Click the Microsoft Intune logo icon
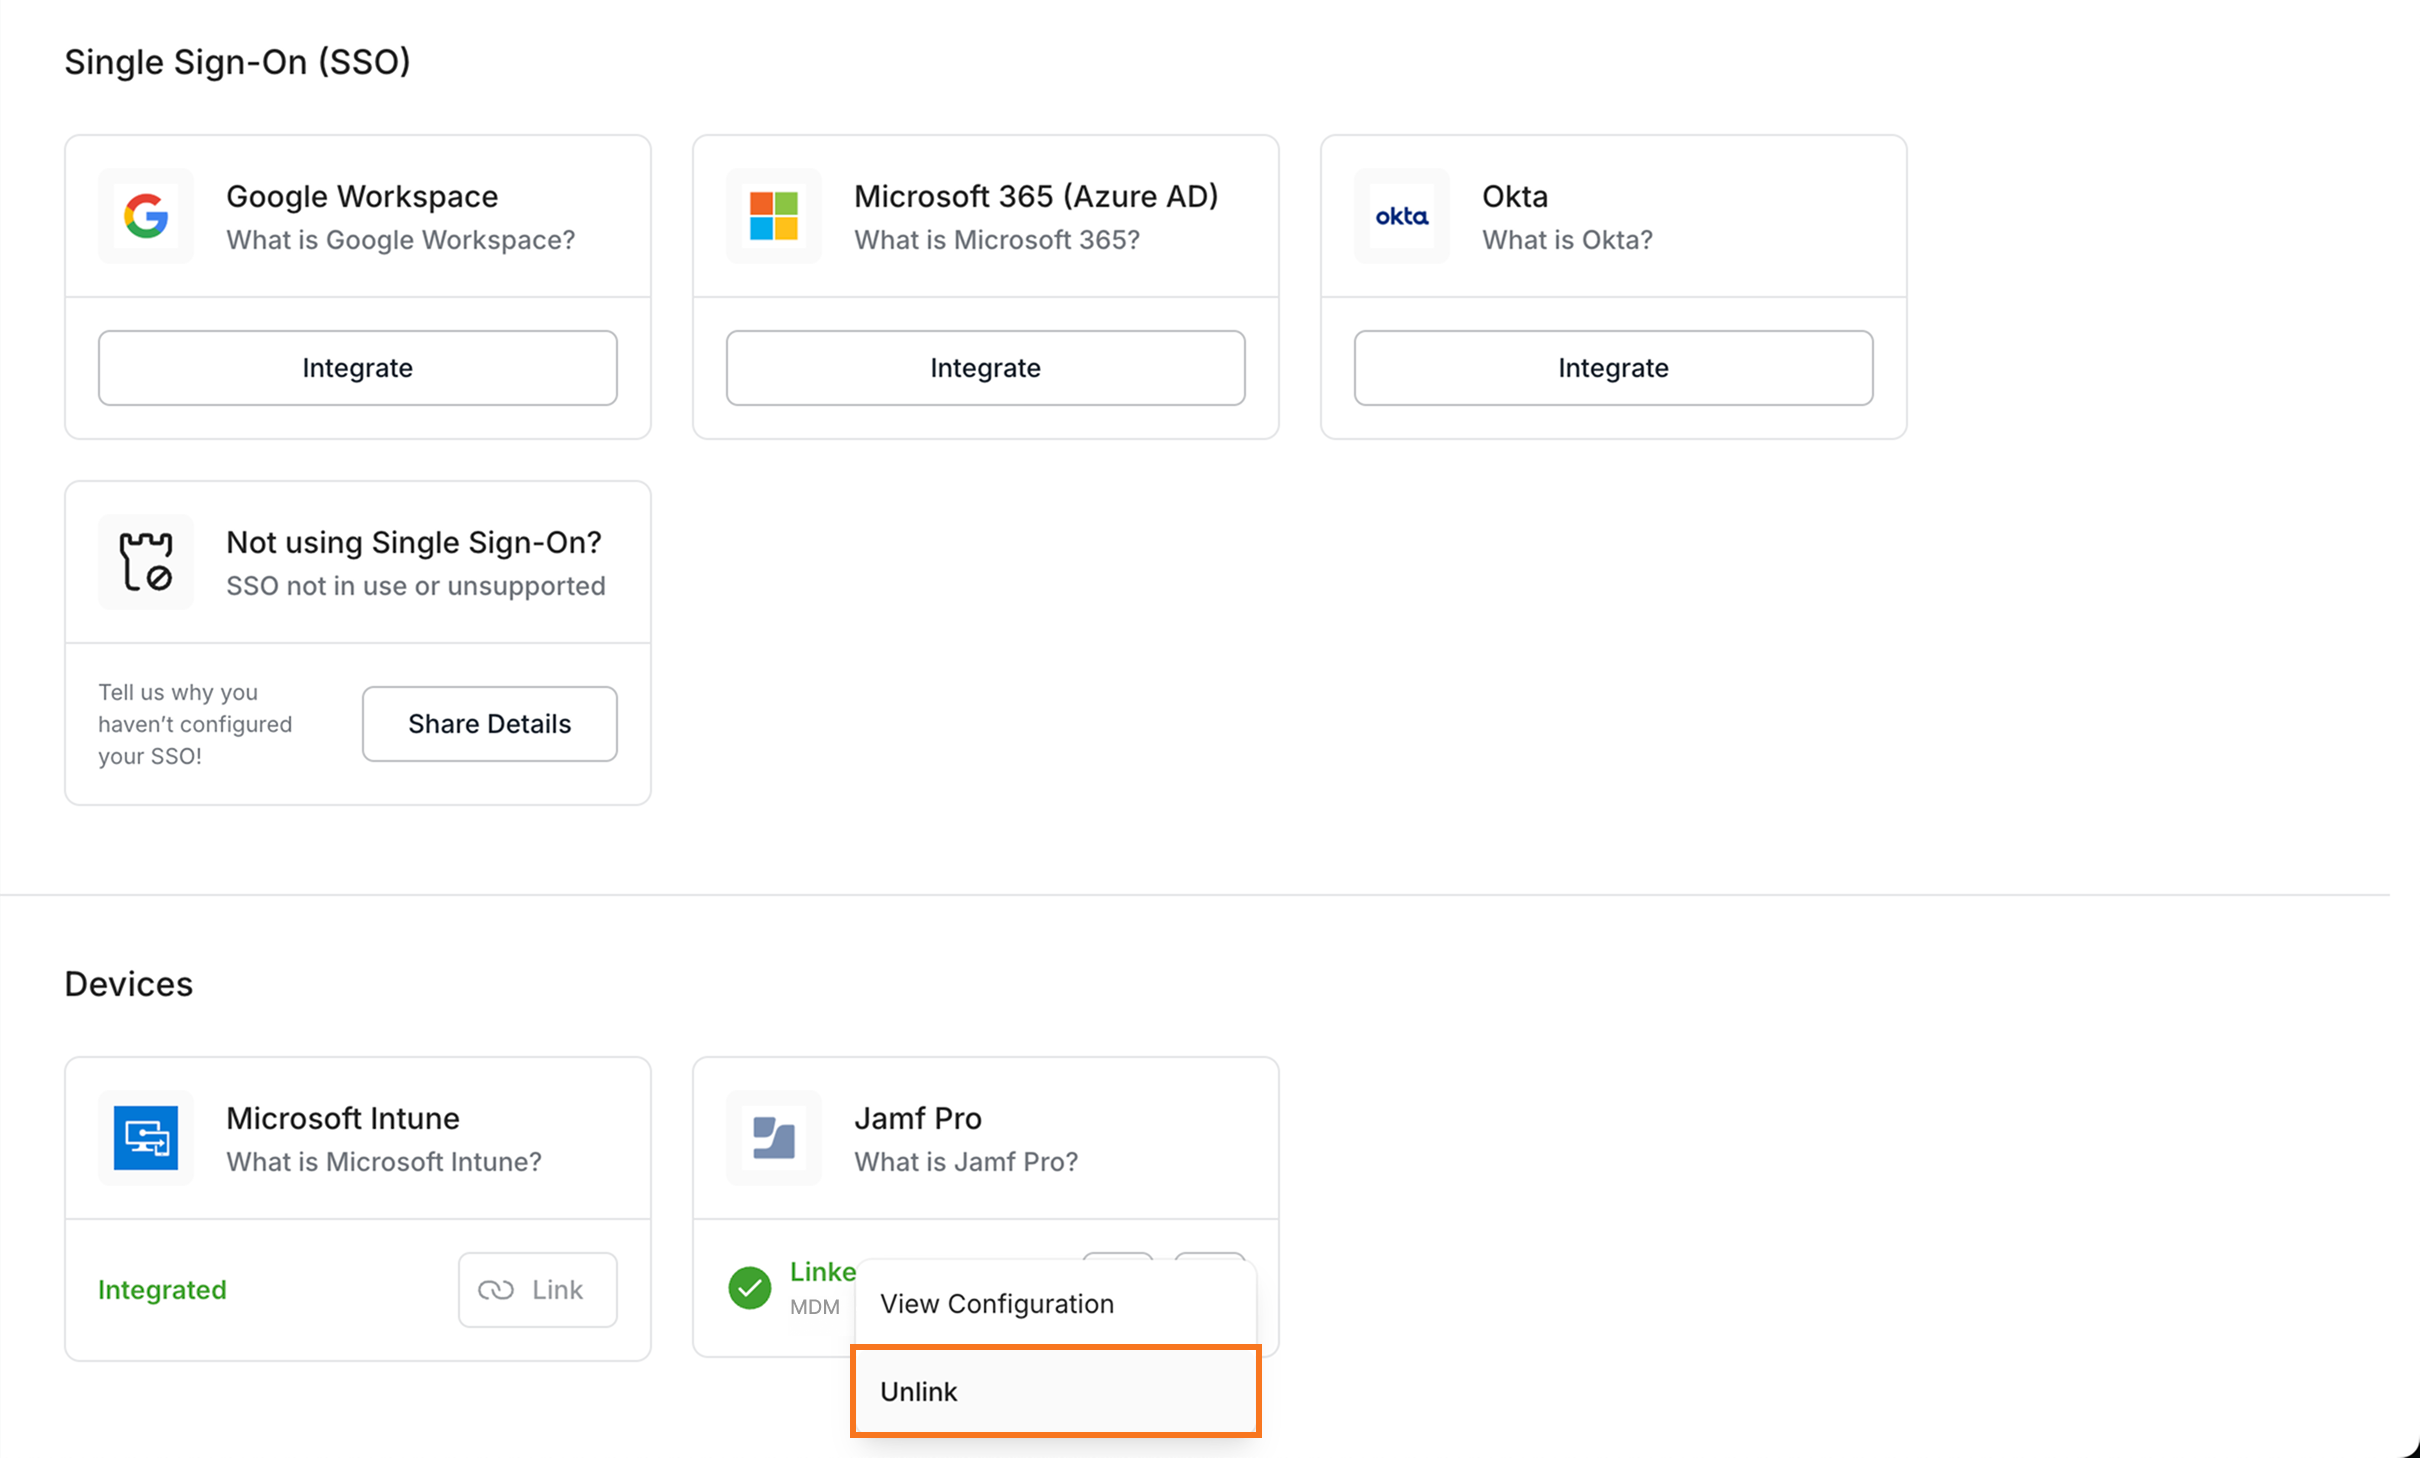The width and height of the screenshot is (2420, 1458). 146,1138
